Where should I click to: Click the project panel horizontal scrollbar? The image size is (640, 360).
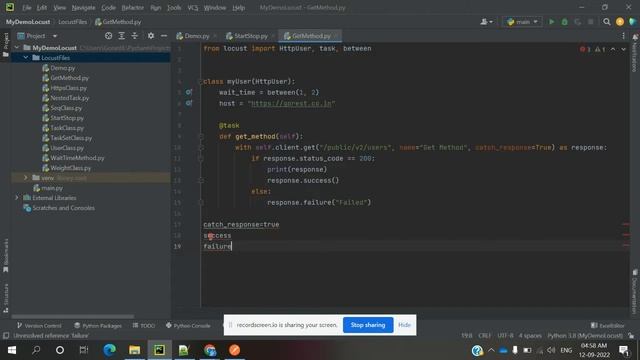coord(73,316)
